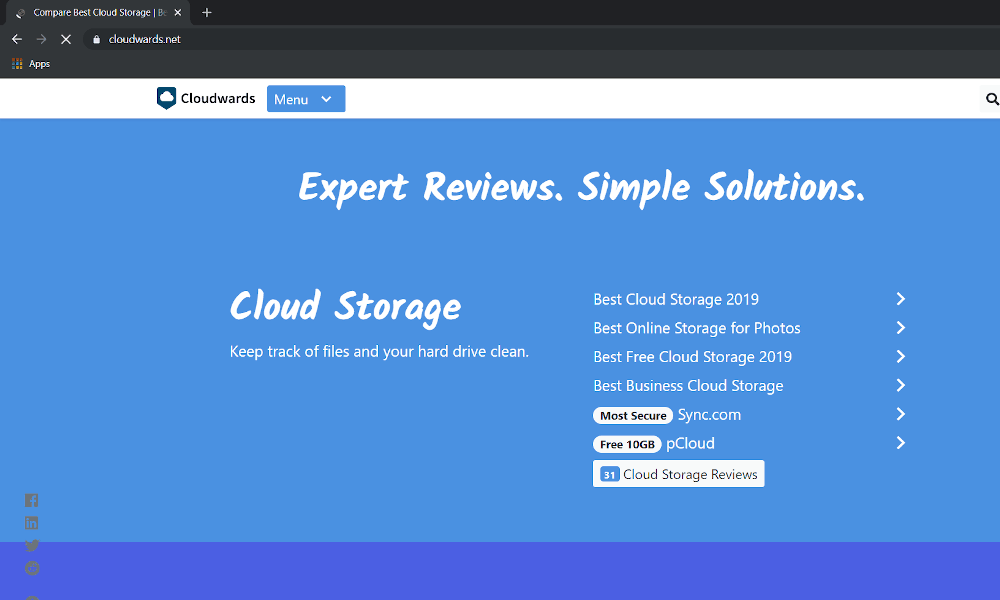Share page via Facebook icon
The width and height of the screenshot is (1000, 600).
32,500
